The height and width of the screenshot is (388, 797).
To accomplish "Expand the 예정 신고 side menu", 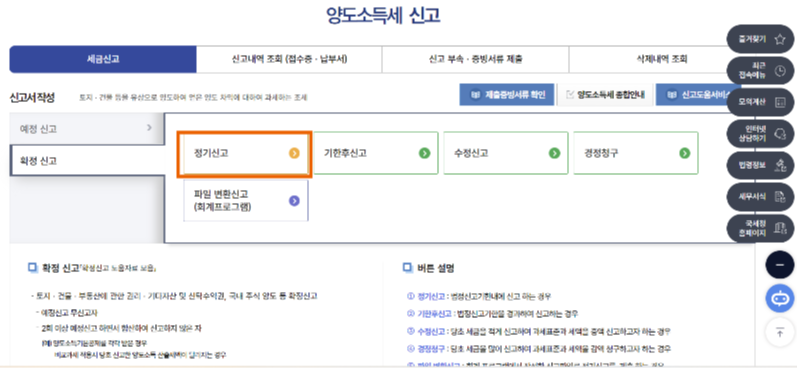I will tap(86, 129).
